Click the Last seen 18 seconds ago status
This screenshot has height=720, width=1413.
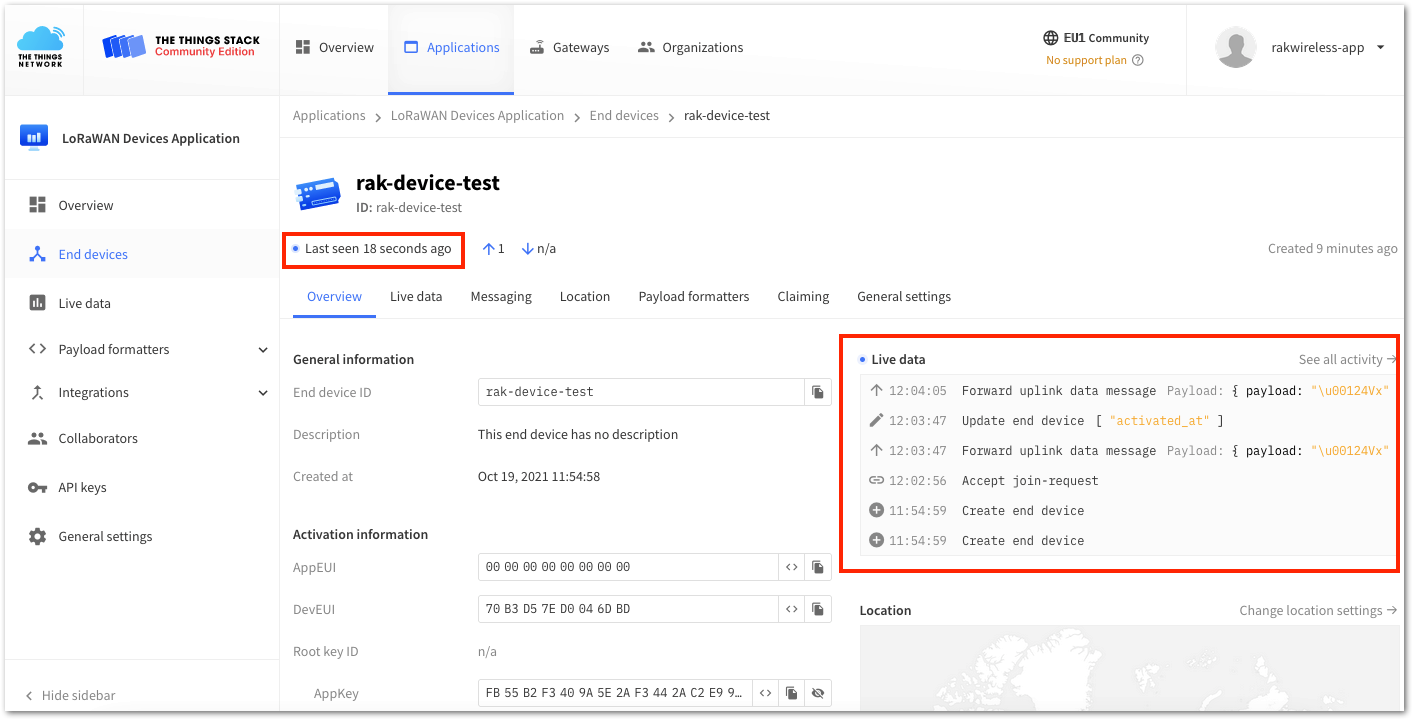372,248
